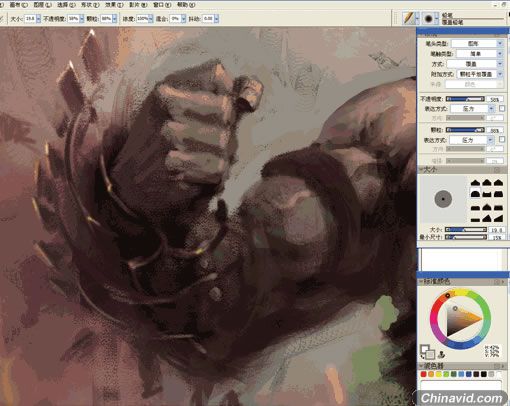Screen dimensions: 510x406
Task: Close the Mixer (调色器) panel box icon
Action: coord(497,366)
